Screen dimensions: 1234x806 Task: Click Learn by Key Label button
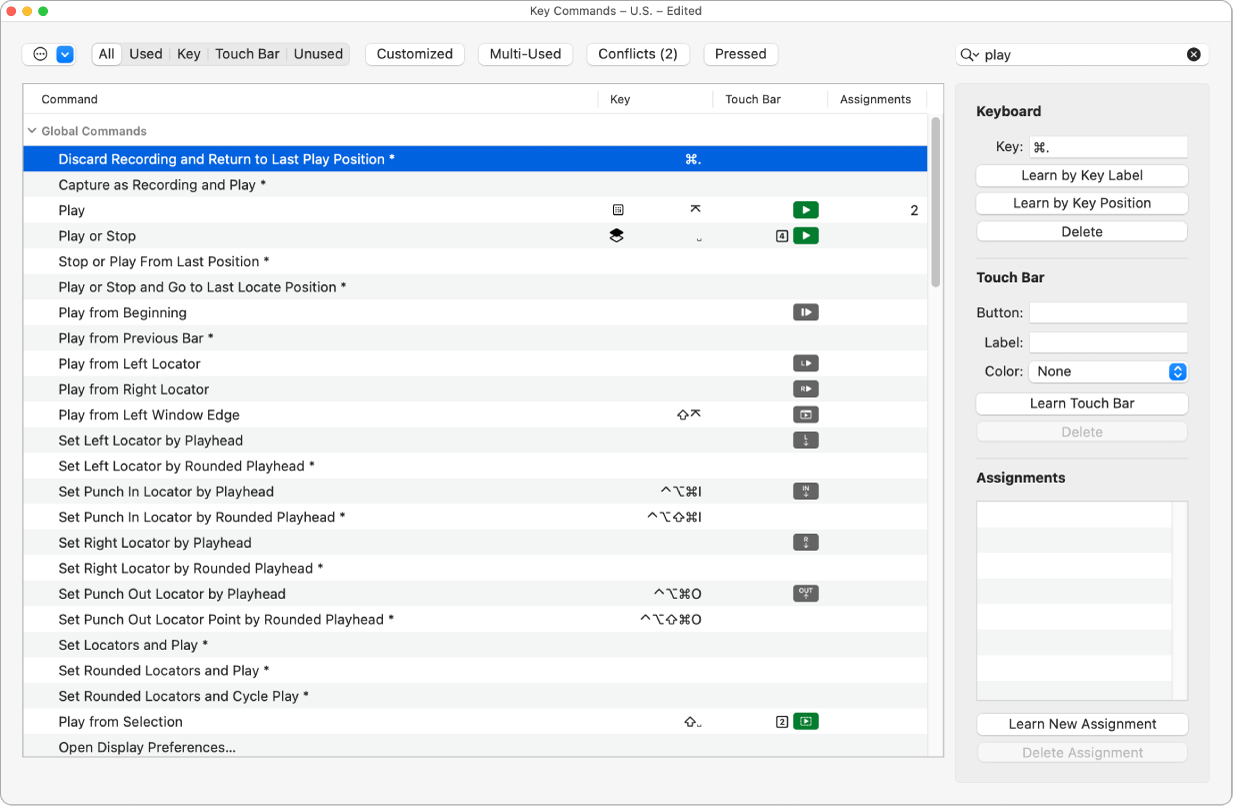click(x=1082, y=175)
